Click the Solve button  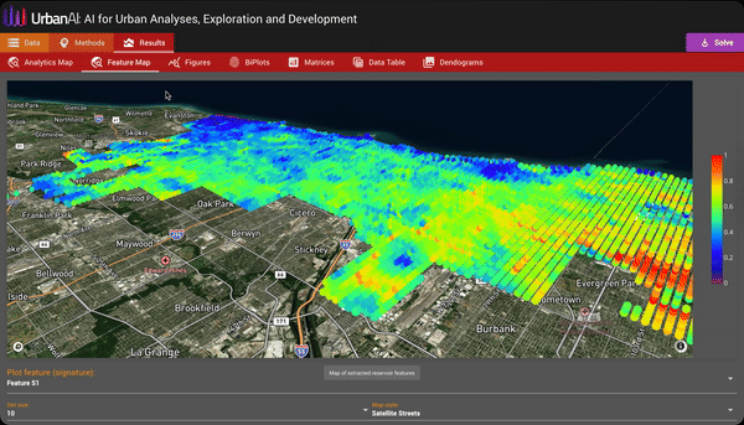coord(715,43)
